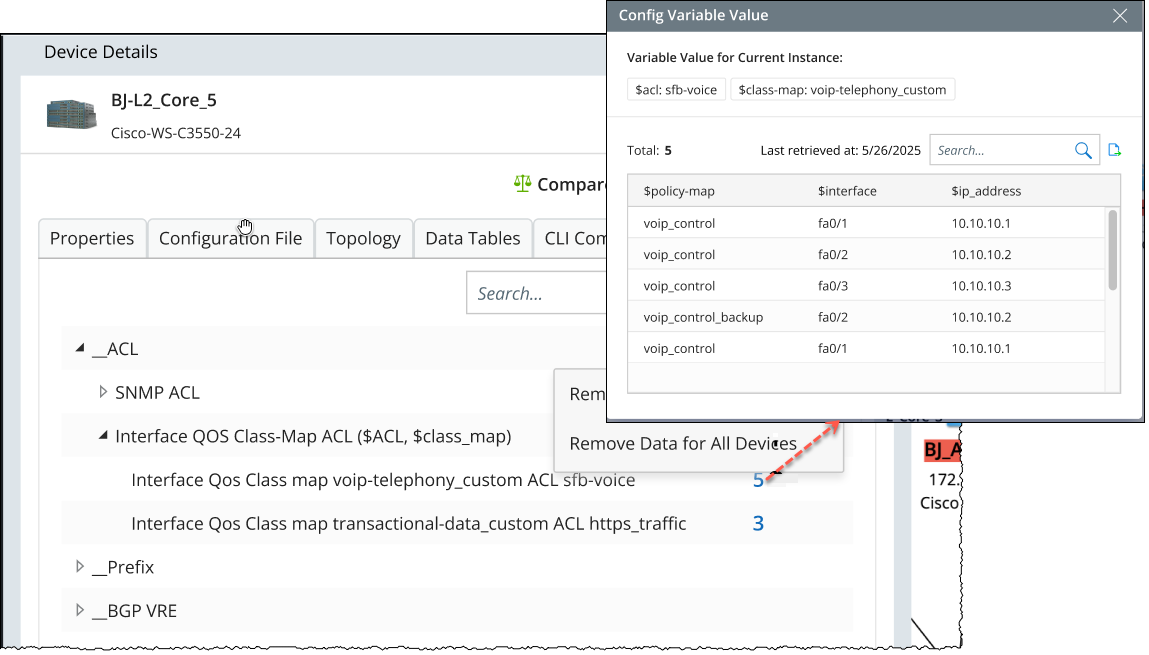1149x655 pixels.
Task: Collapse the __ACL tree section
Action: 79,348
